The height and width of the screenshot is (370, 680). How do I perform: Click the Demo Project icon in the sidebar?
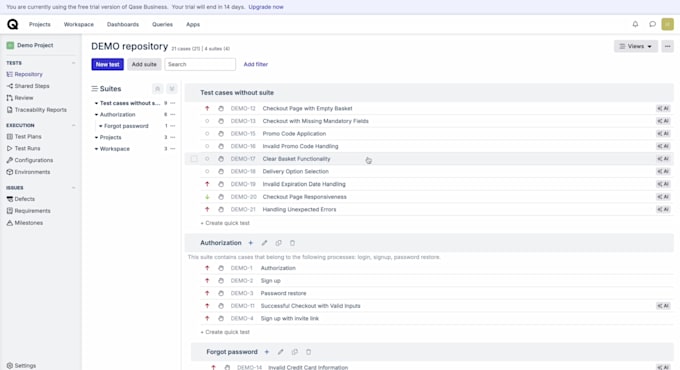[10, 45]
